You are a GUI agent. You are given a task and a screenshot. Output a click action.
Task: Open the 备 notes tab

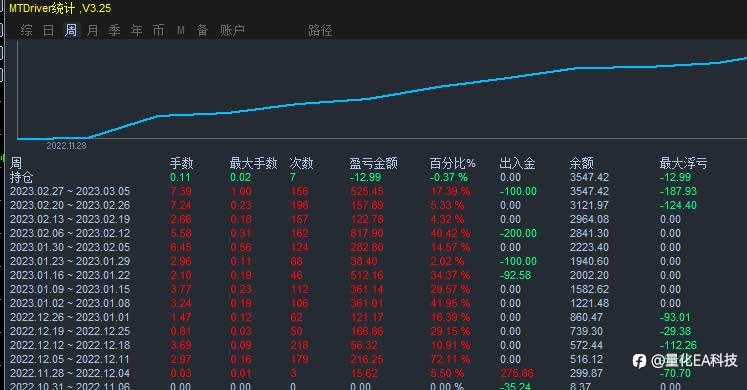click(202, 31)
